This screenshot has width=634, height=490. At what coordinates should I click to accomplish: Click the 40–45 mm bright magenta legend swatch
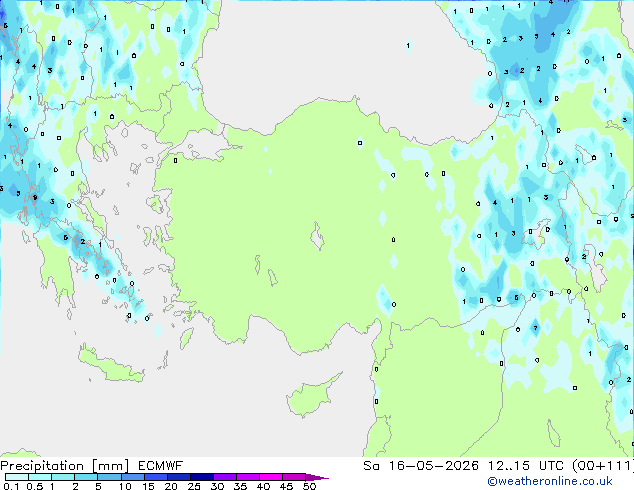tap(271, 477)
